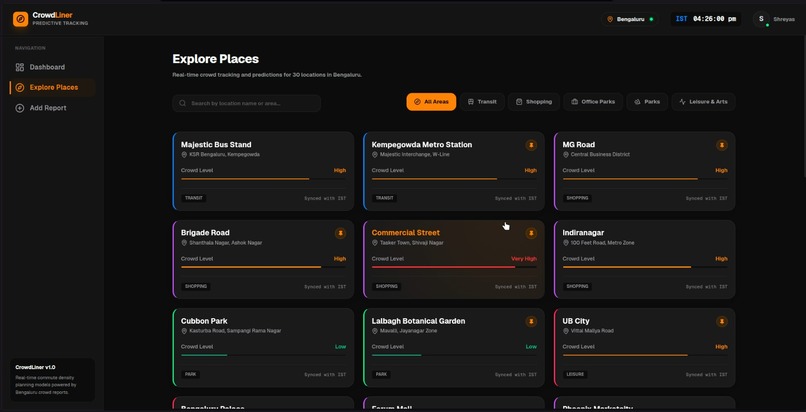806x412 pixels.
Task: Switch to the Parks filter
Action: pos(647,102)
